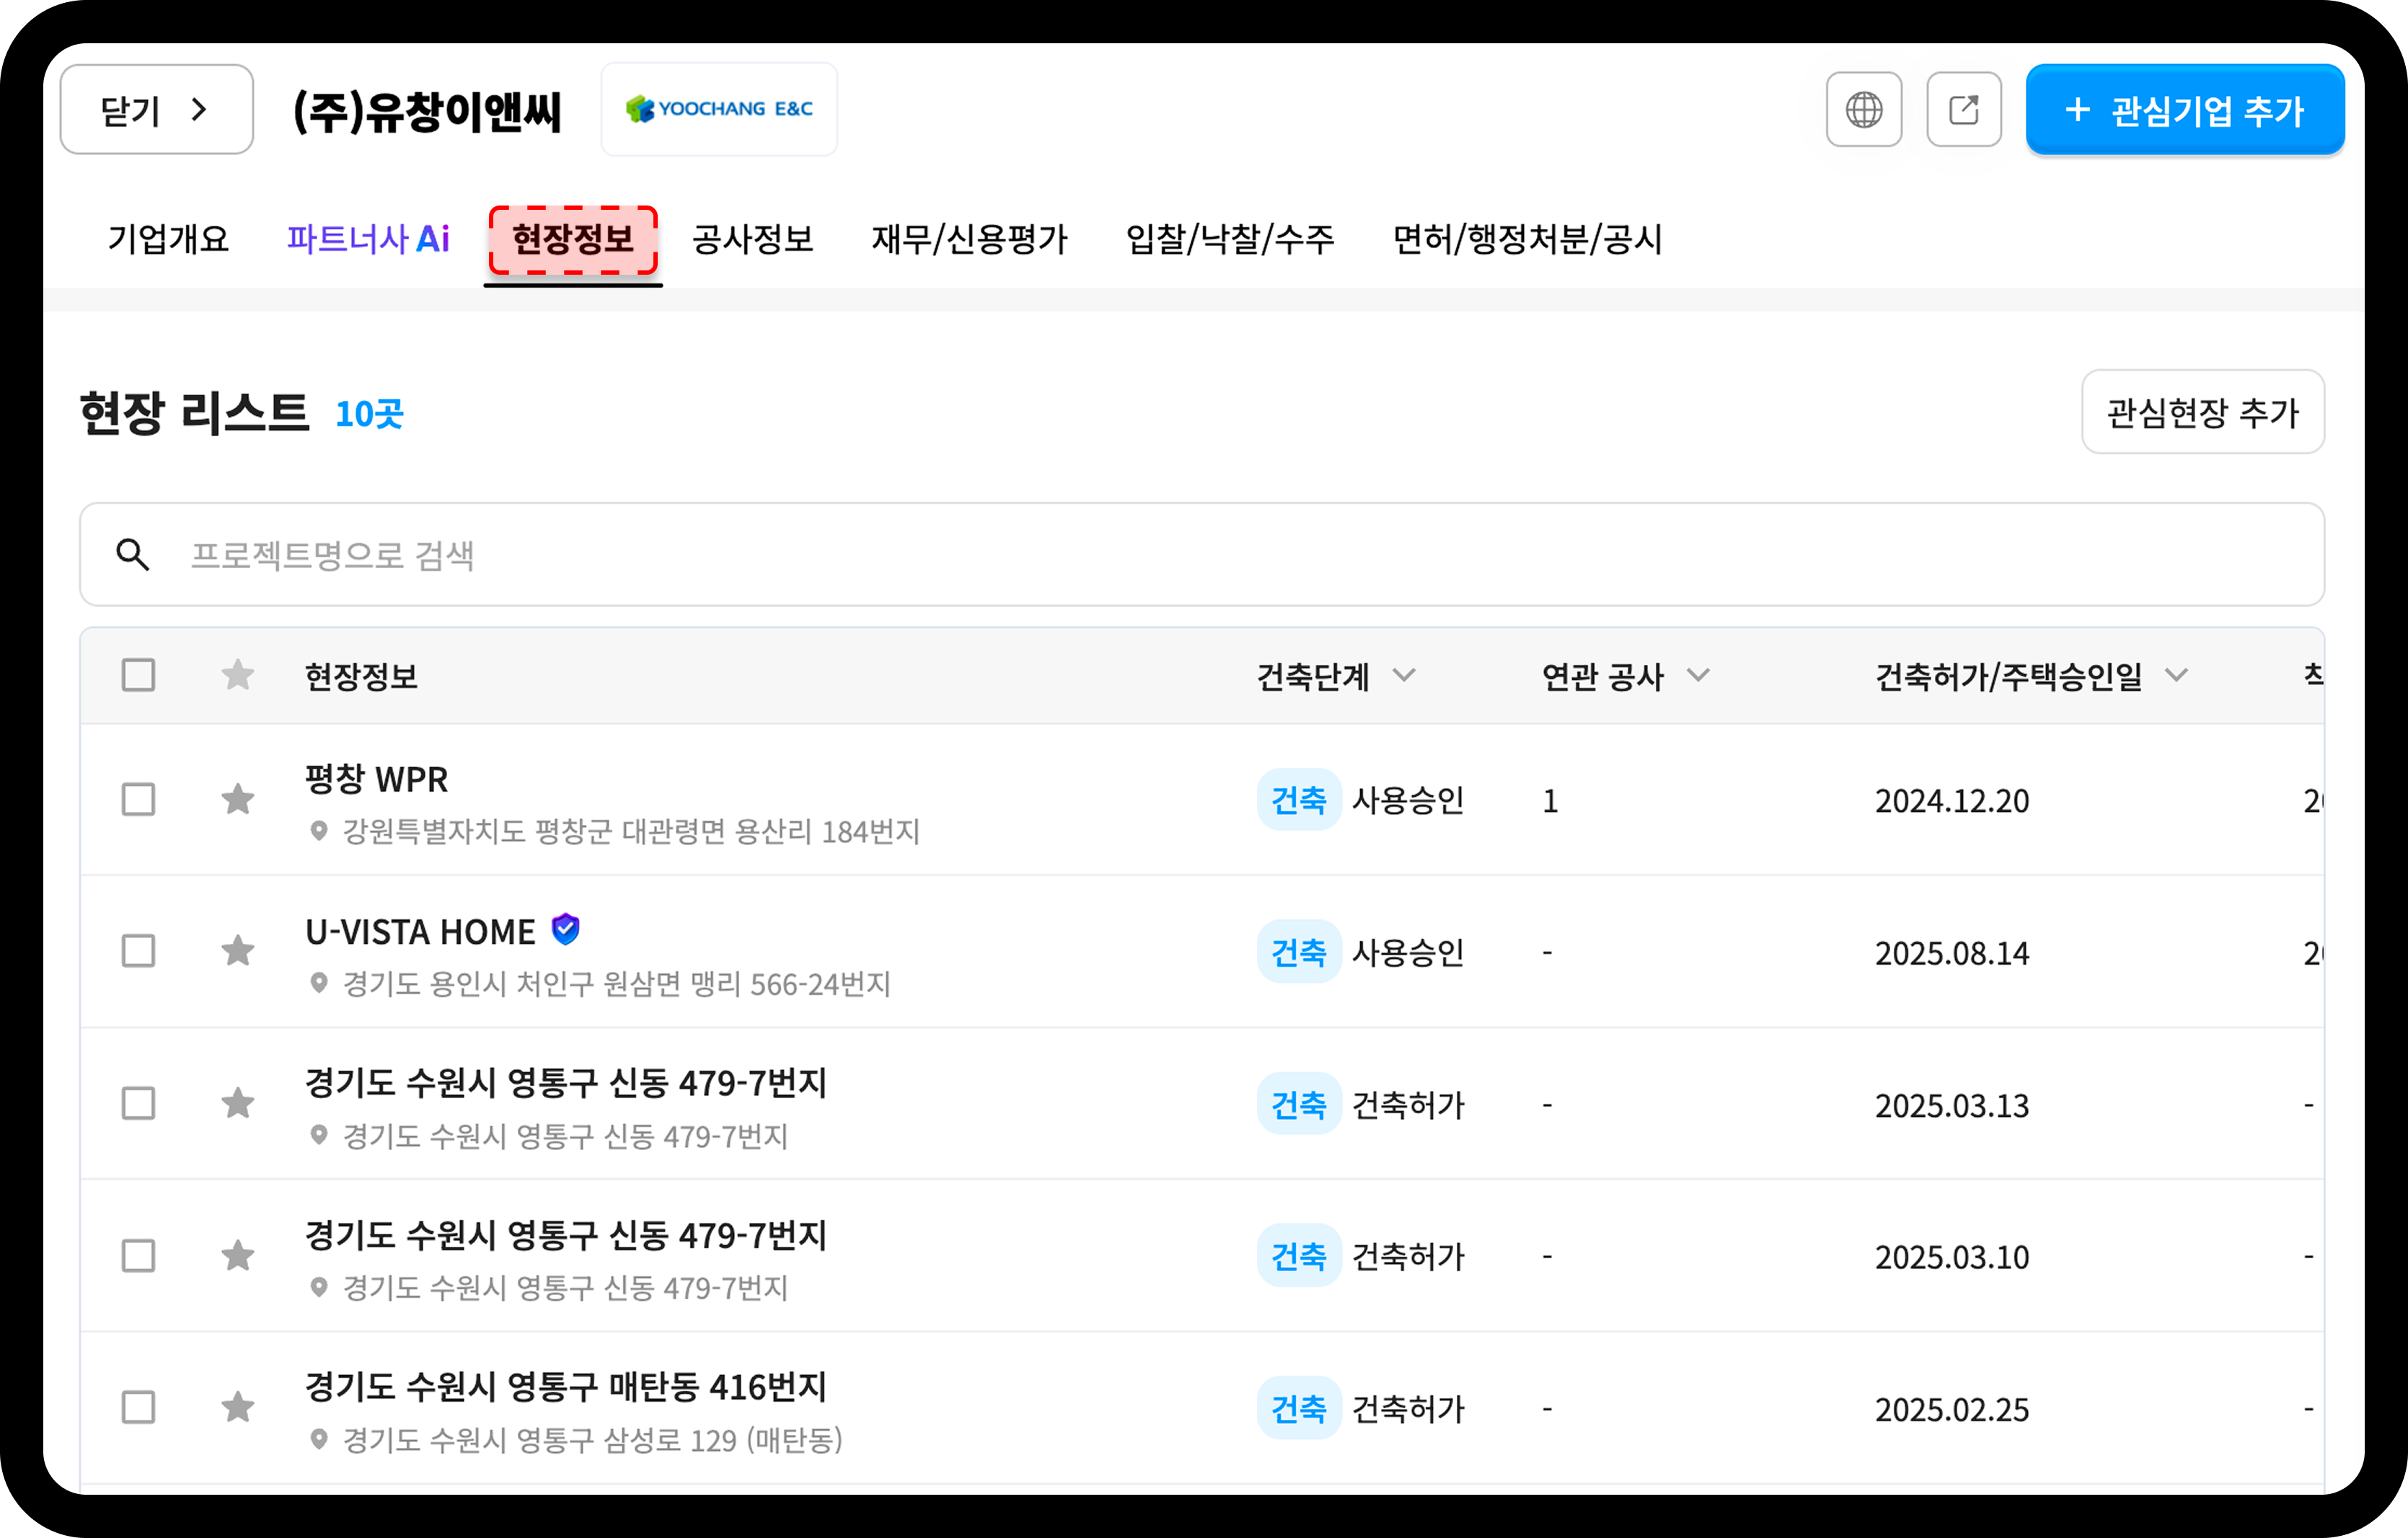
Task: Check the 평창 WPR row checkbox
Action: (x=138, y=799)
